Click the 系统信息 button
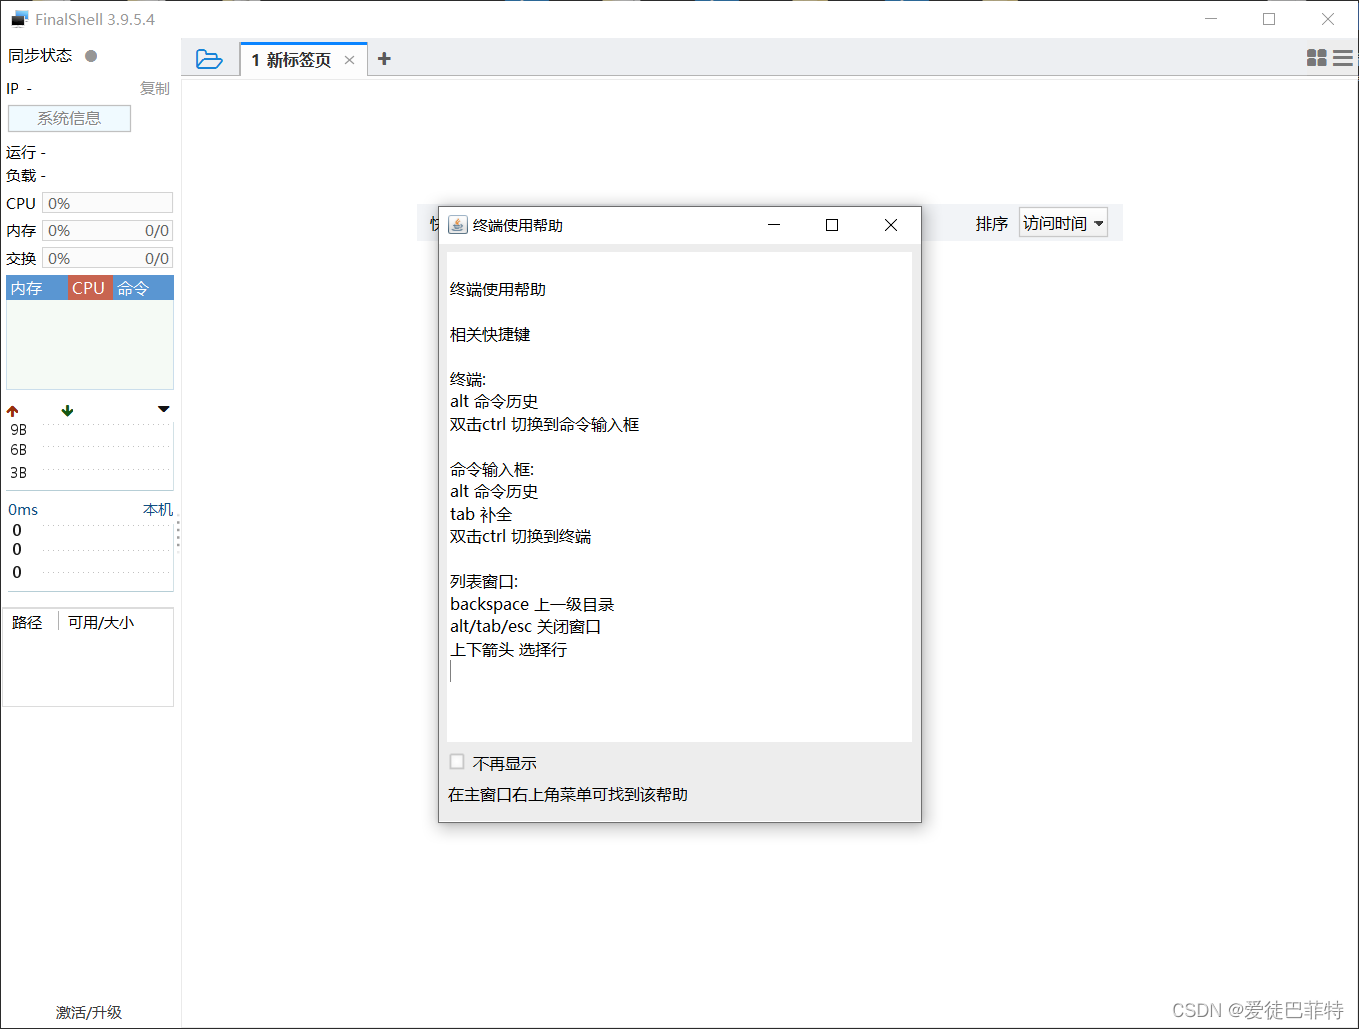The image size is (1359, 1029). pos(69,118)
